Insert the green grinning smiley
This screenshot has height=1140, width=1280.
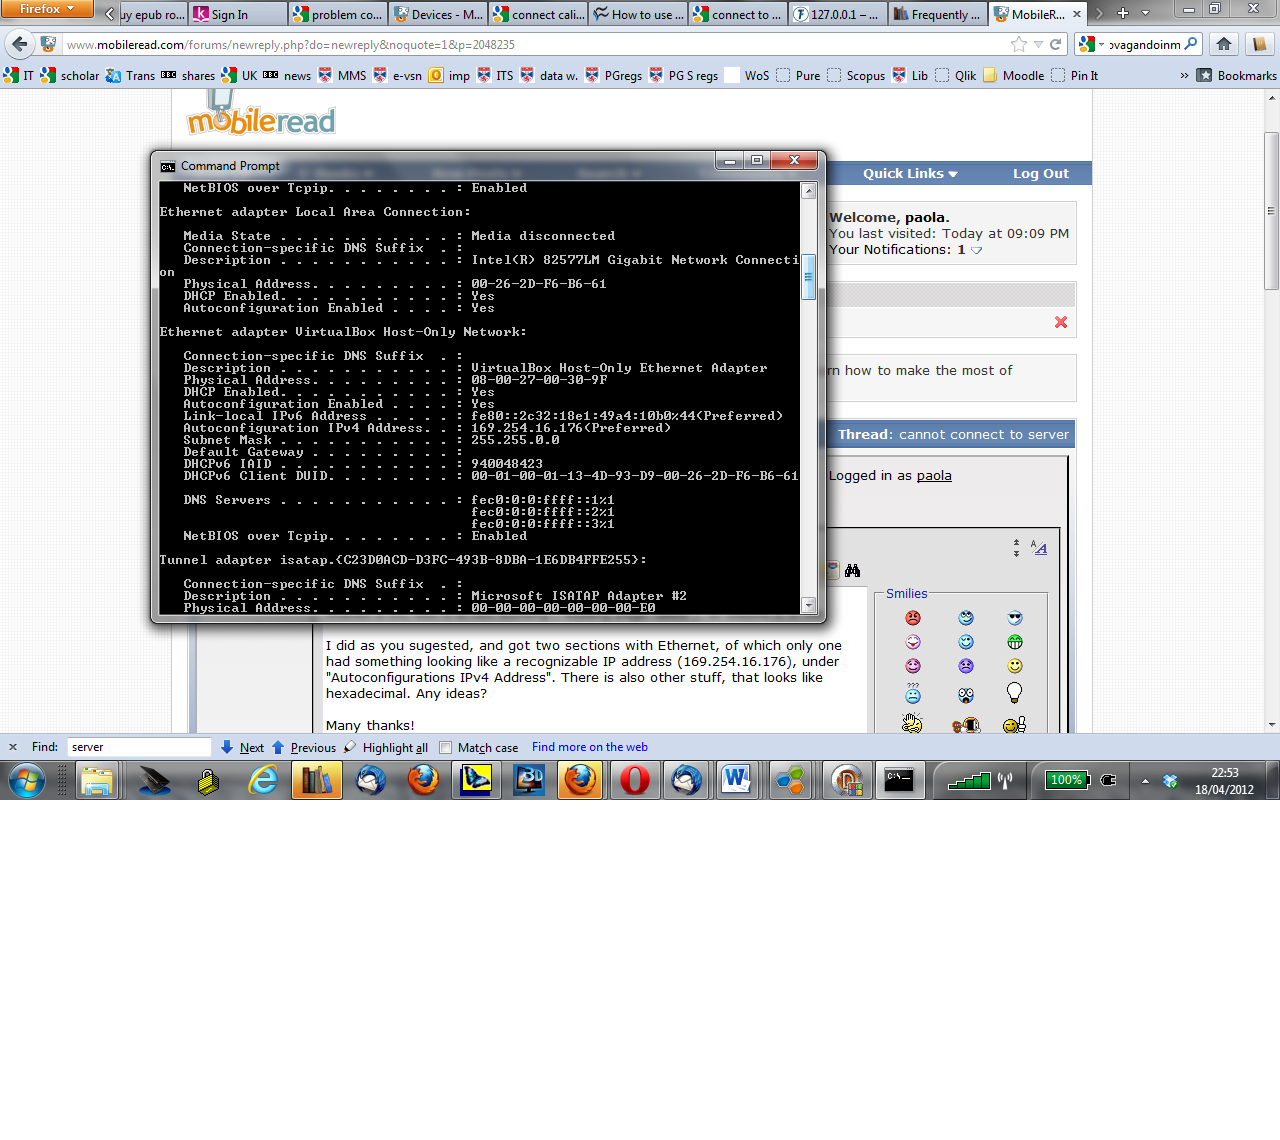point(1015,642)
